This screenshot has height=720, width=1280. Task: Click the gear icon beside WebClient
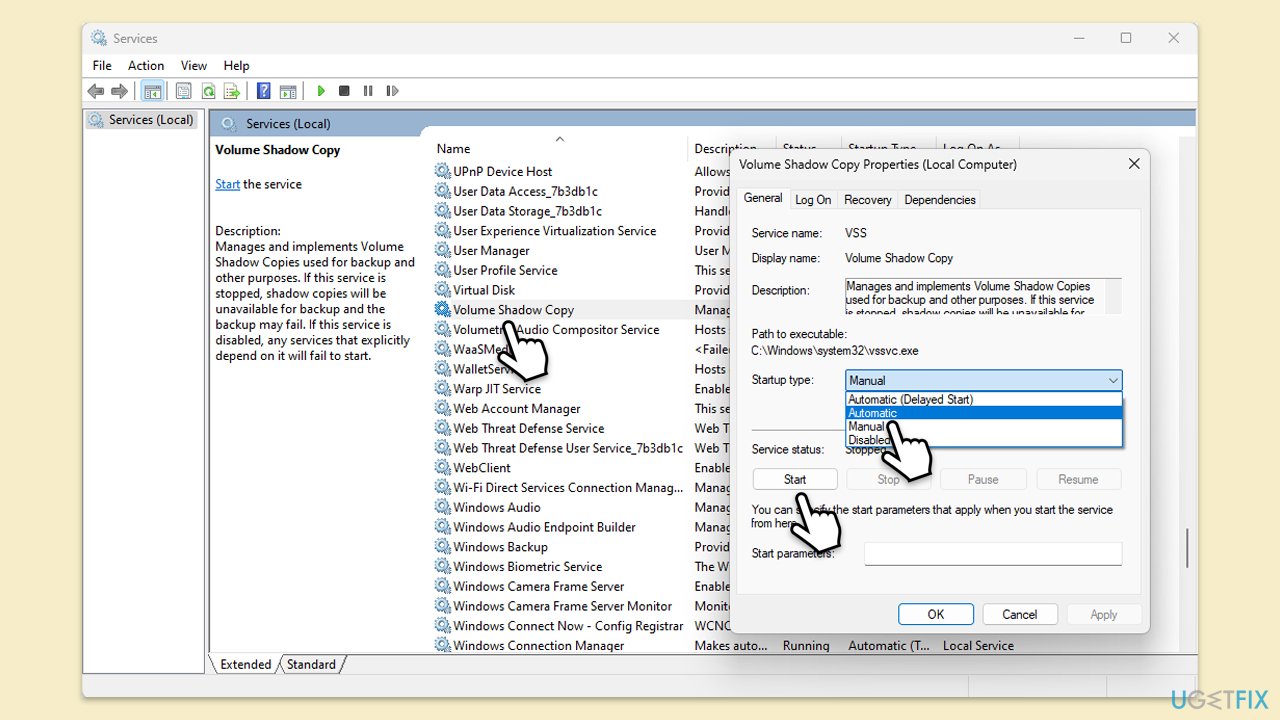coord(443,468)
